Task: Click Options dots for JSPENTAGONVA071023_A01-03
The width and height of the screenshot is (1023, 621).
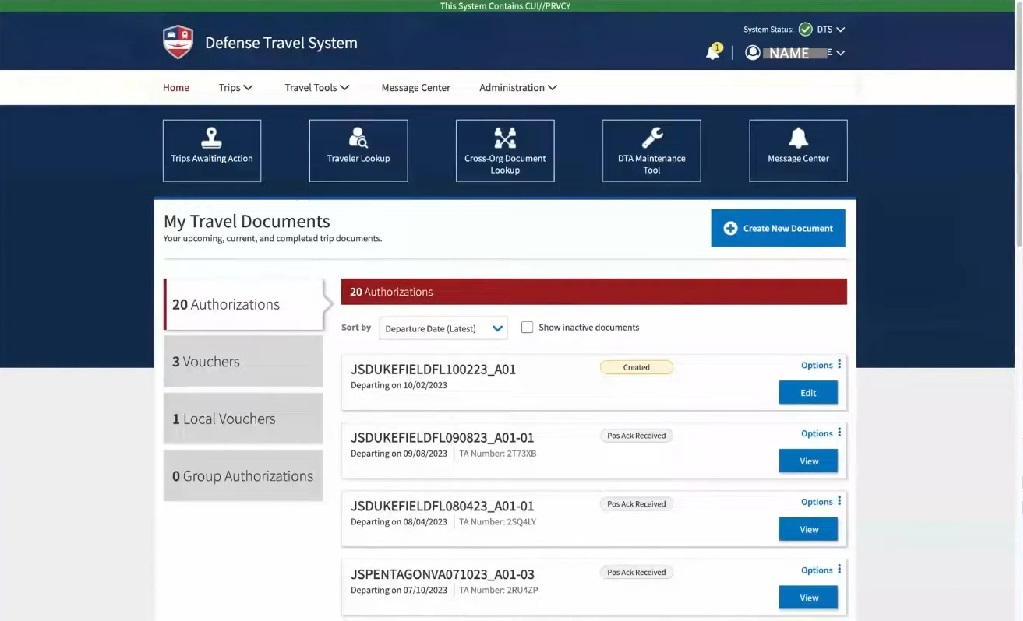Action: click(x=840, y=569)
